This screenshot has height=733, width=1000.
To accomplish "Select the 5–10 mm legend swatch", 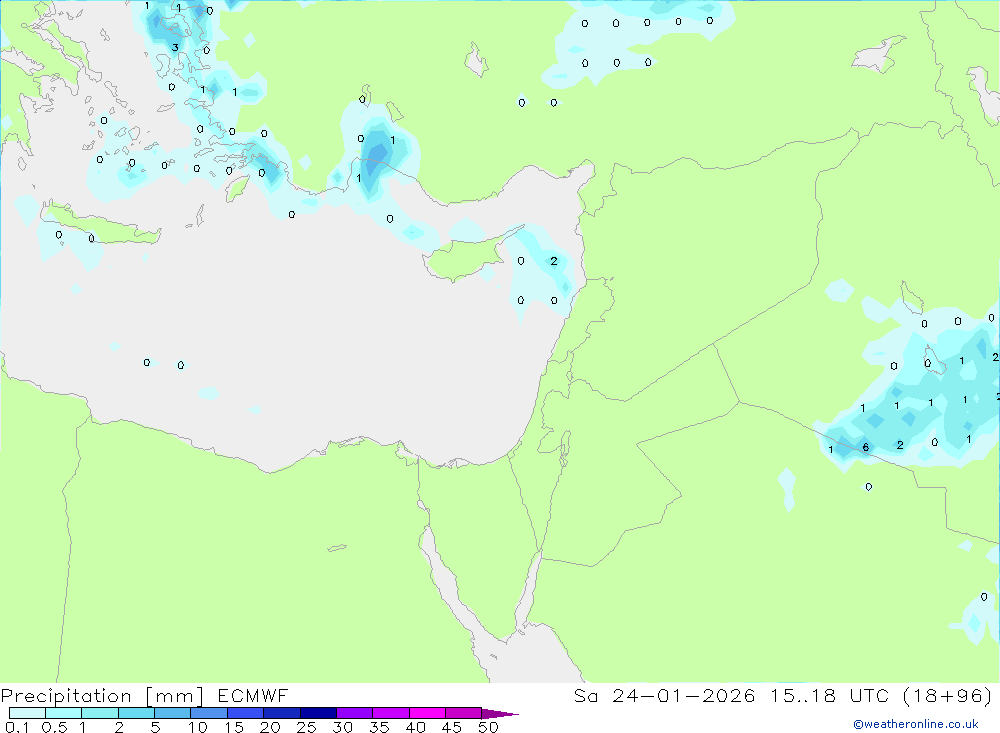I will (173, 713).
